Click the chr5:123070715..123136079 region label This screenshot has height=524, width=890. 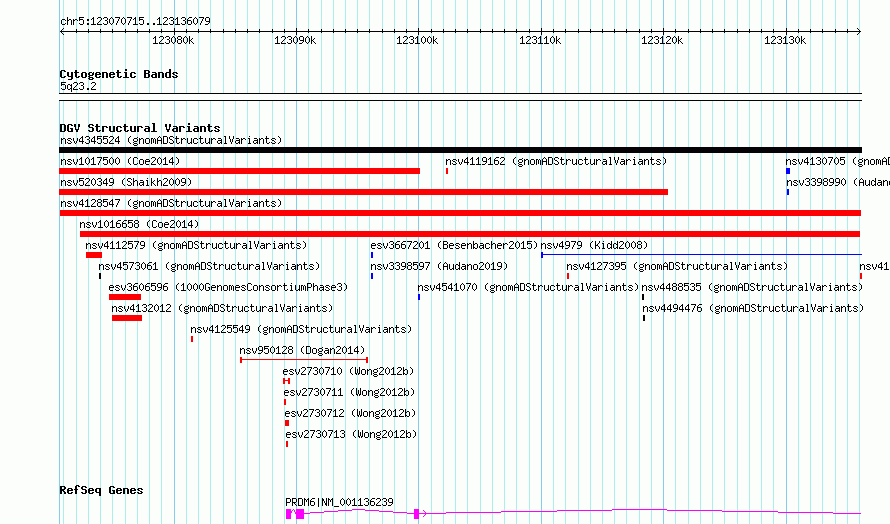click(x=135, y=21)
